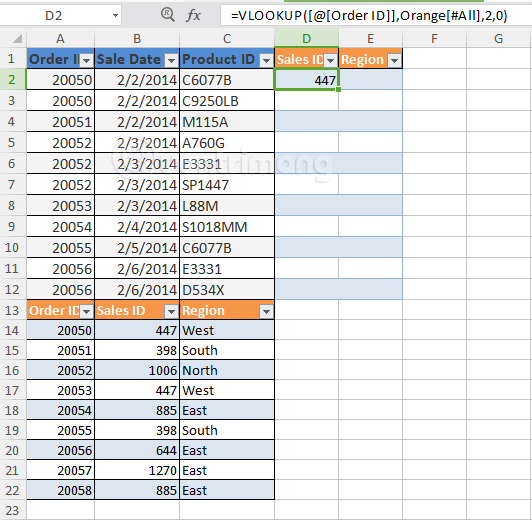This screenshot has width=532, height=520.
Task: Click the 2/4/2014 date cell
Action: point(137,227)
